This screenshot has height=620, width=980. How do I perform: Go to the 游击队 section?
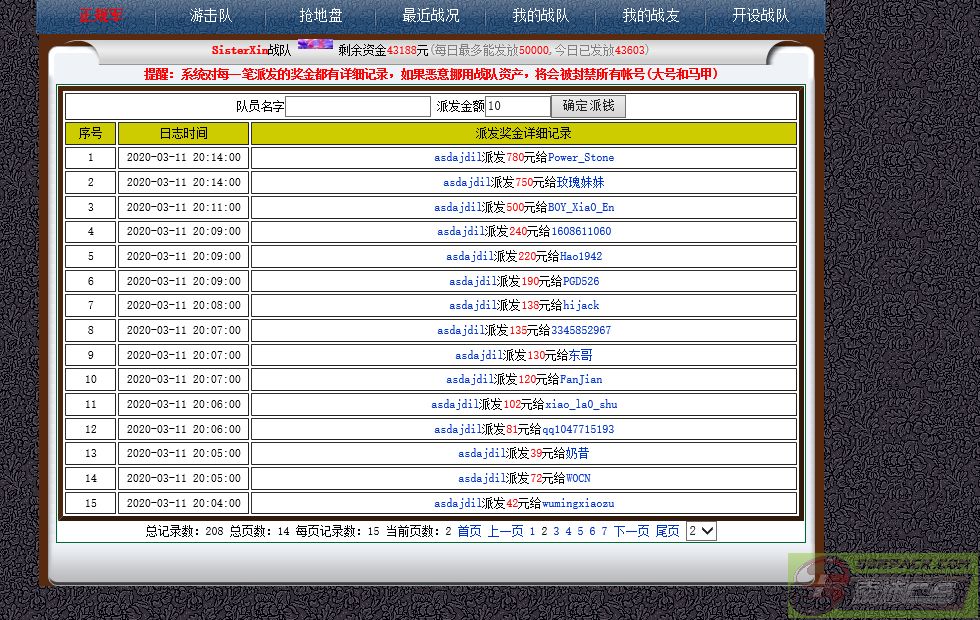[211, 16]
